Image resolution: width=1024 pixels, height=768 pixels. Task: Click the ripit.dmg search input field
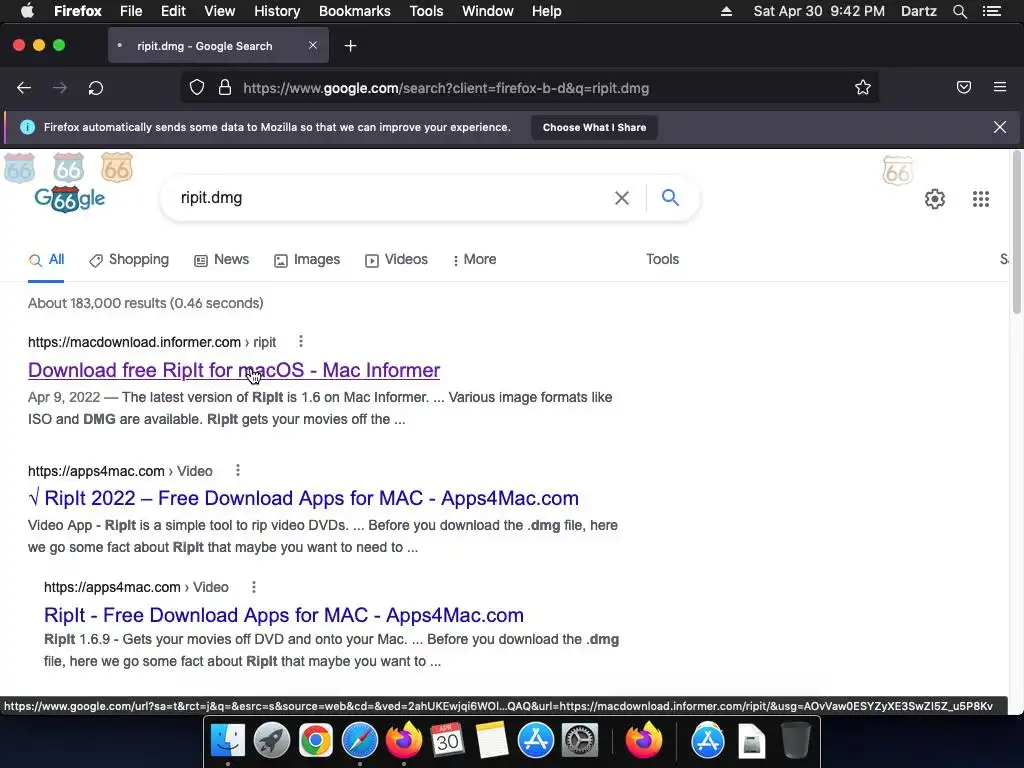(x=392, y=198)
